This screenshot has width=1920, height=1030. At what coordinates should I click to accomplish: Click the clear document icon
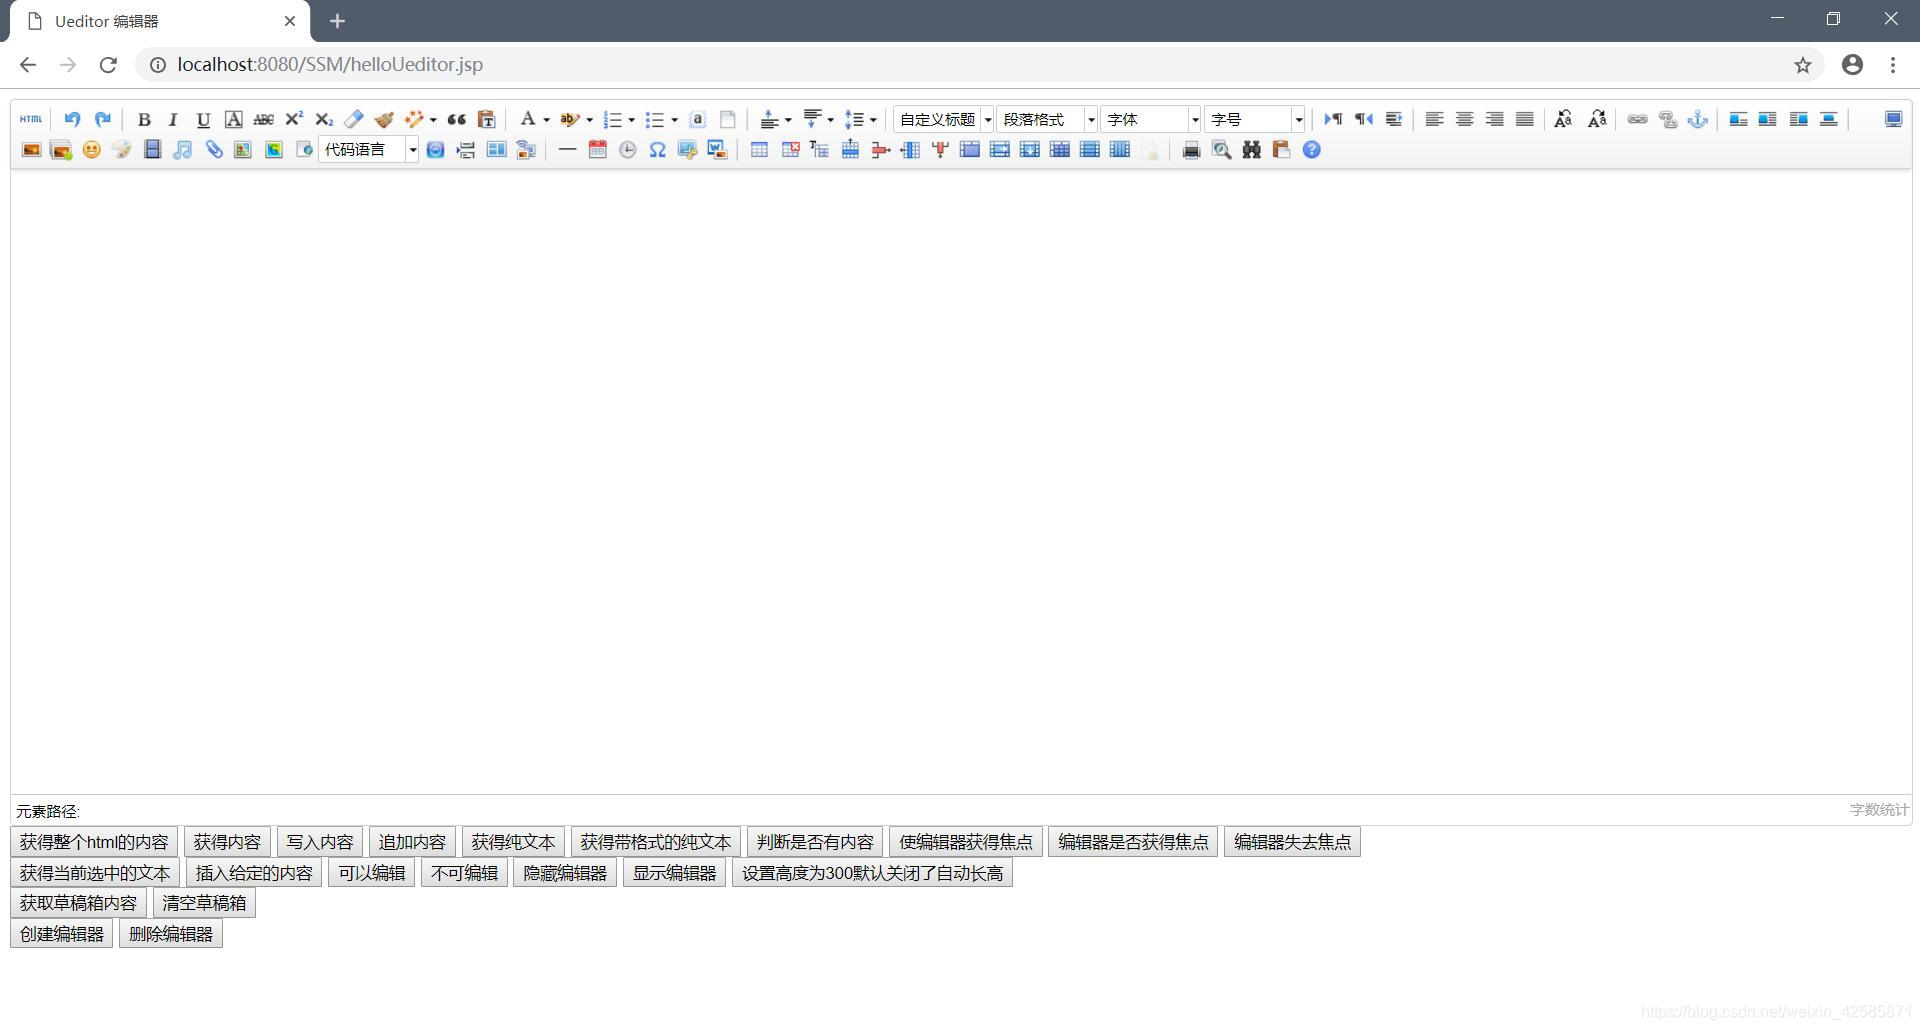[728, 119]
